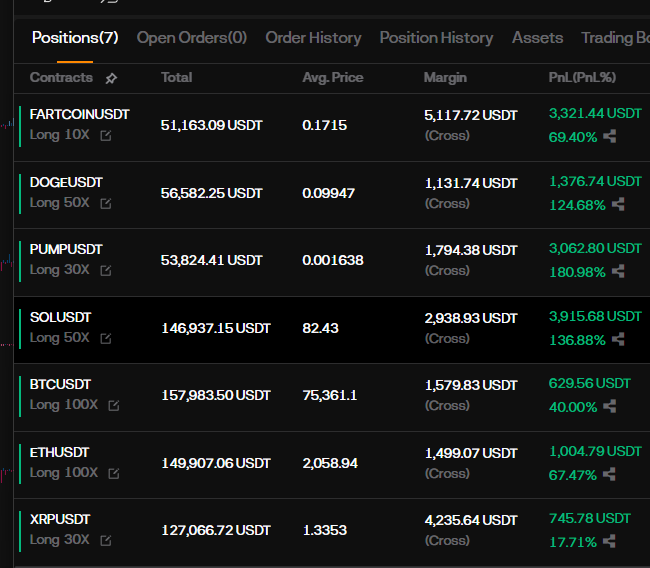Share FARTCOINUSDT 69.40% PnL
650x568 pixels.
pyautogui.click(x=609, y=136)
